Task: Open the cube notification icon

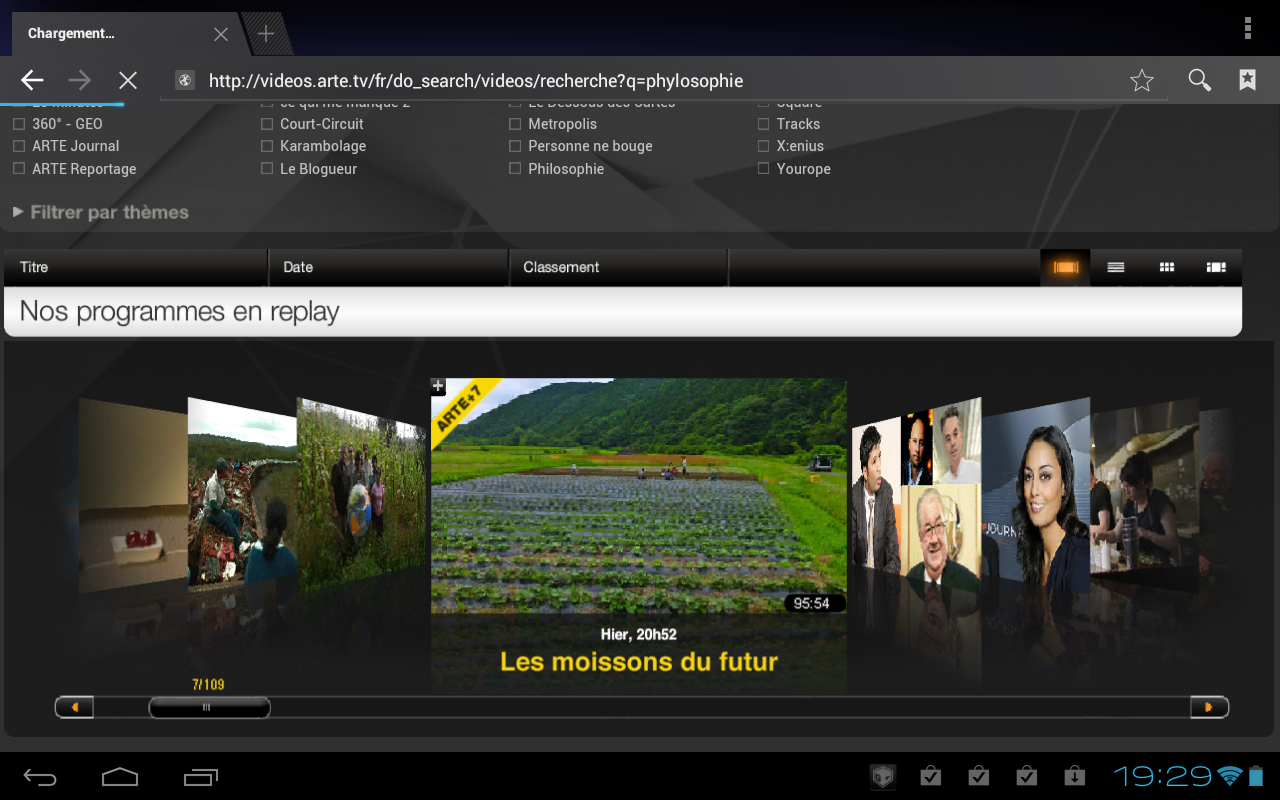Action: (882, 776)
